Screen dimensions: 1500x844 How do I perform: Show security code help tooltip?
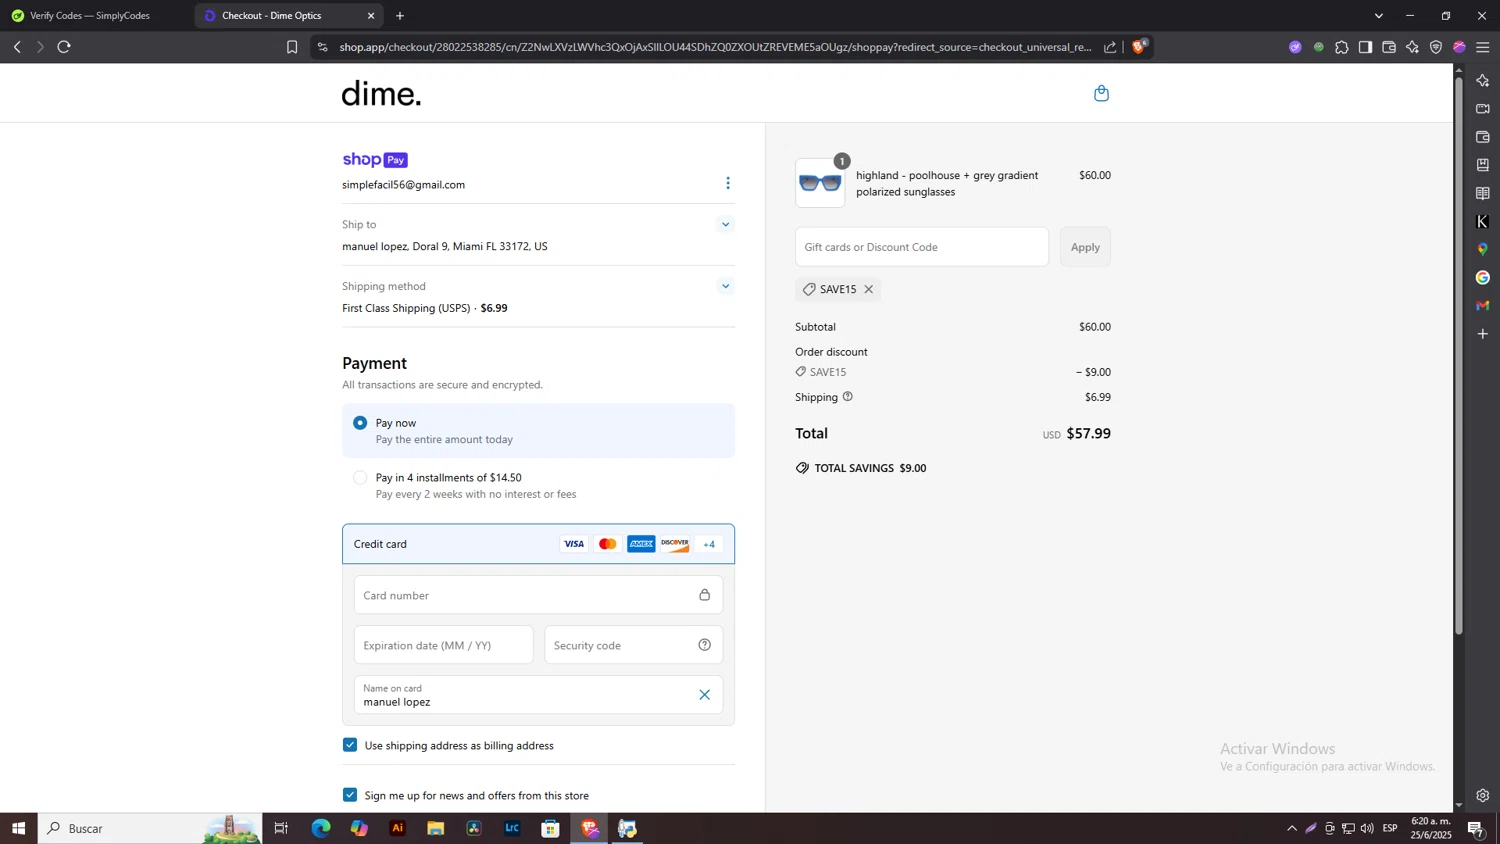click(x=704, y=645)
